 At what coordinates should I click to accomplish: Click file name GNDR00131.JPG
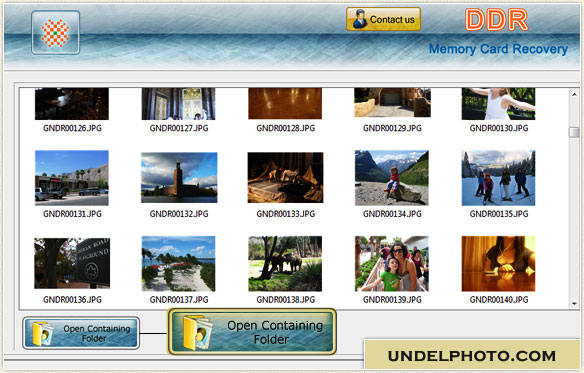72,214
